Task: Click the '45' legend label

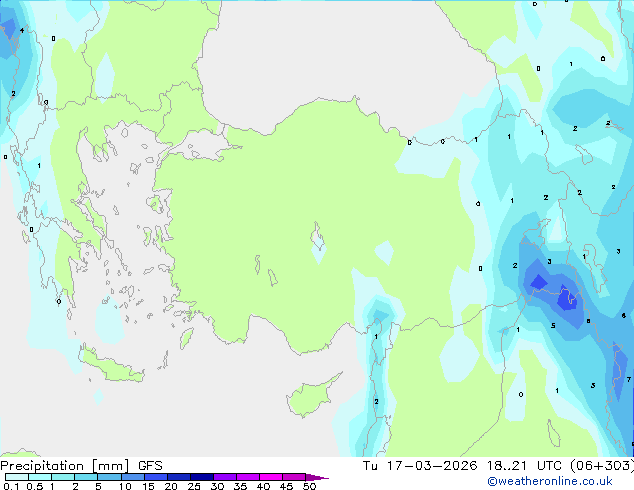Action: [x=286, y=486]
